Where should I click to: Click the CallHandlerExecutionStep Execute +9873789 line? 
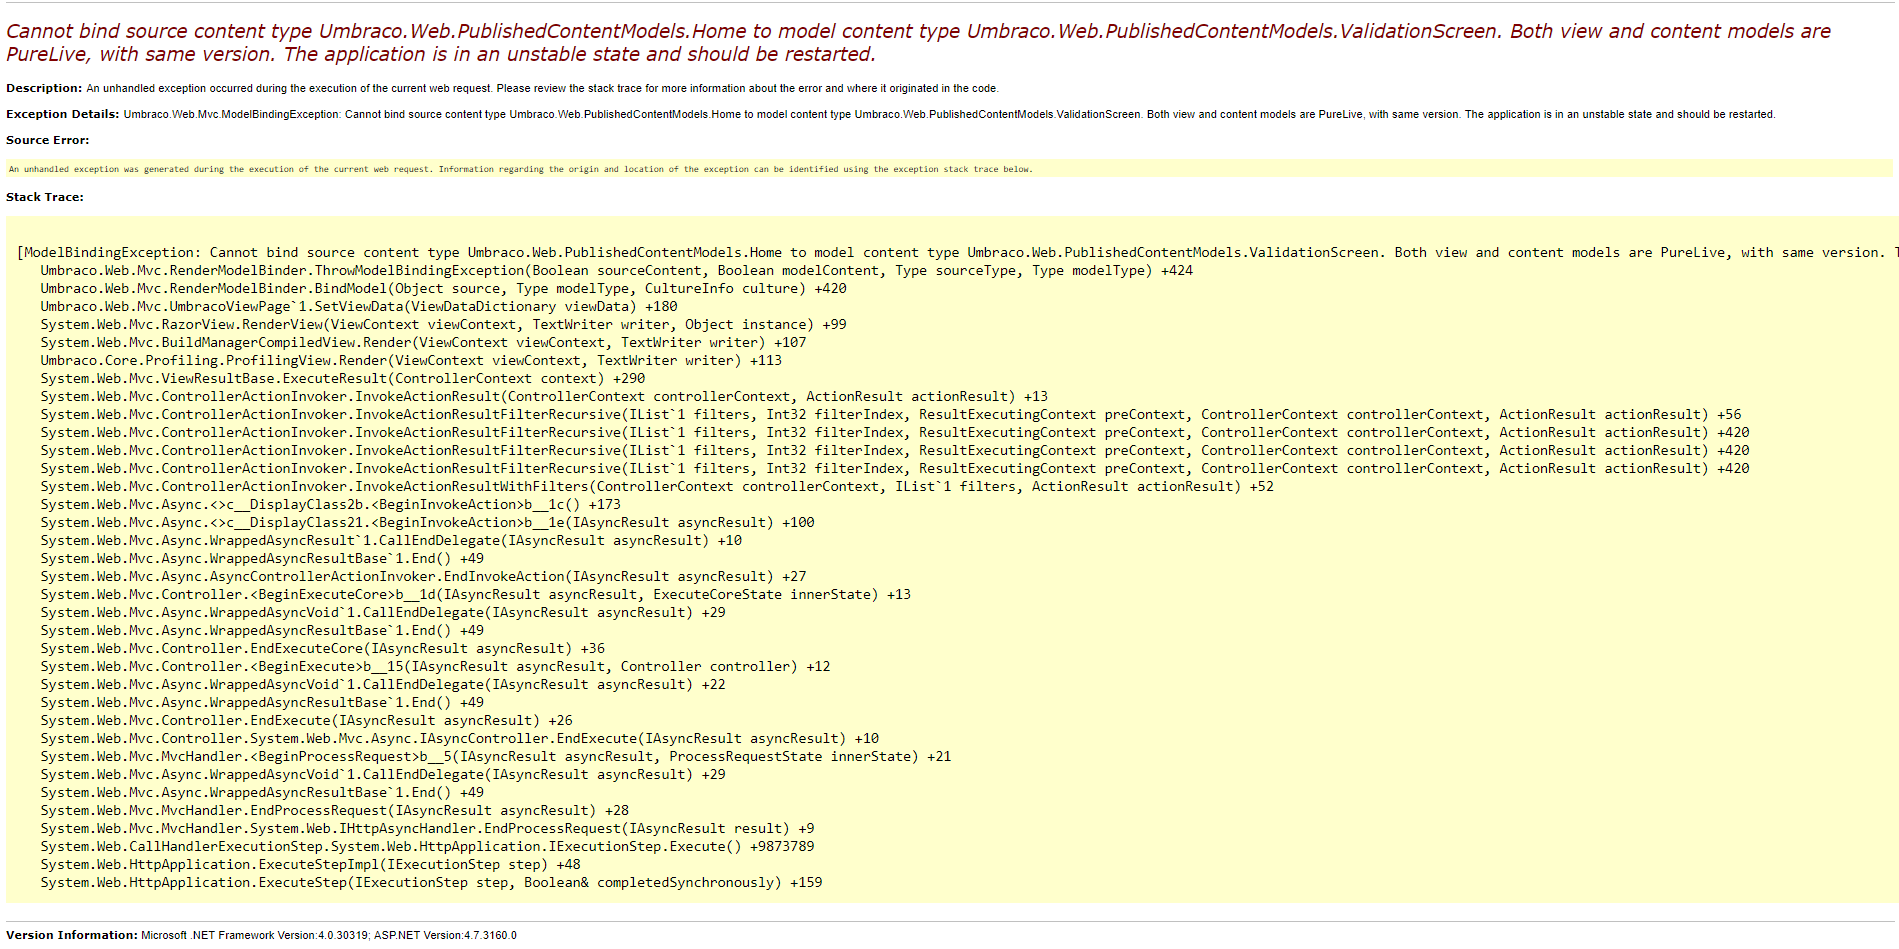tap(427, 847)
